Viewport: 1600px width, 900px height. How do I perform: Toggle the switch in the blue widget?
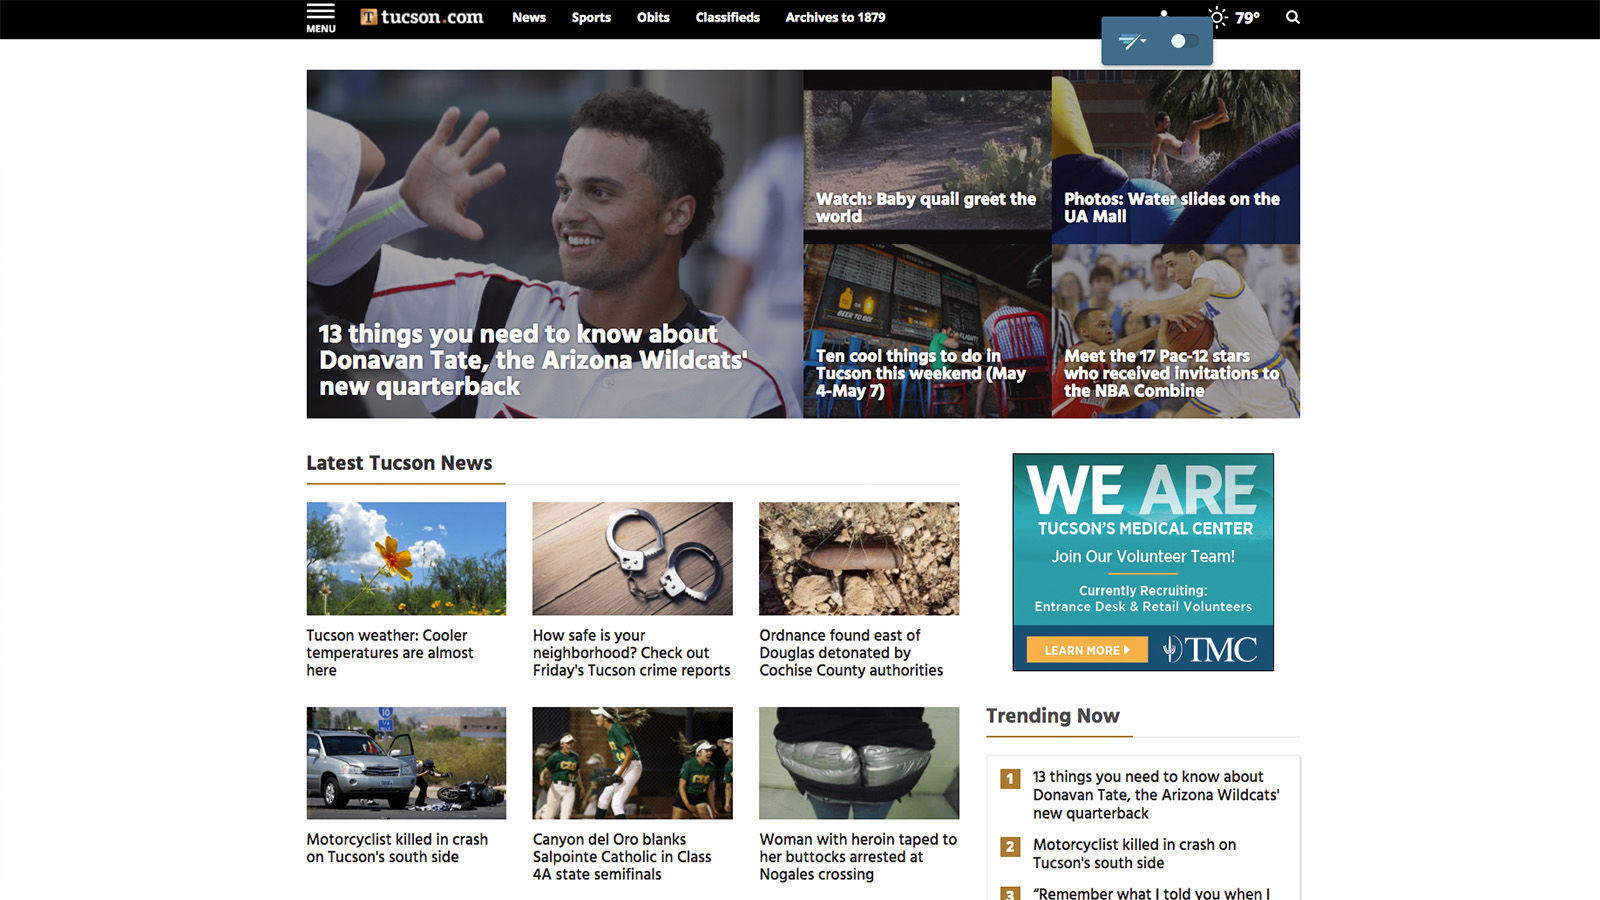[x=1183, y=42]
